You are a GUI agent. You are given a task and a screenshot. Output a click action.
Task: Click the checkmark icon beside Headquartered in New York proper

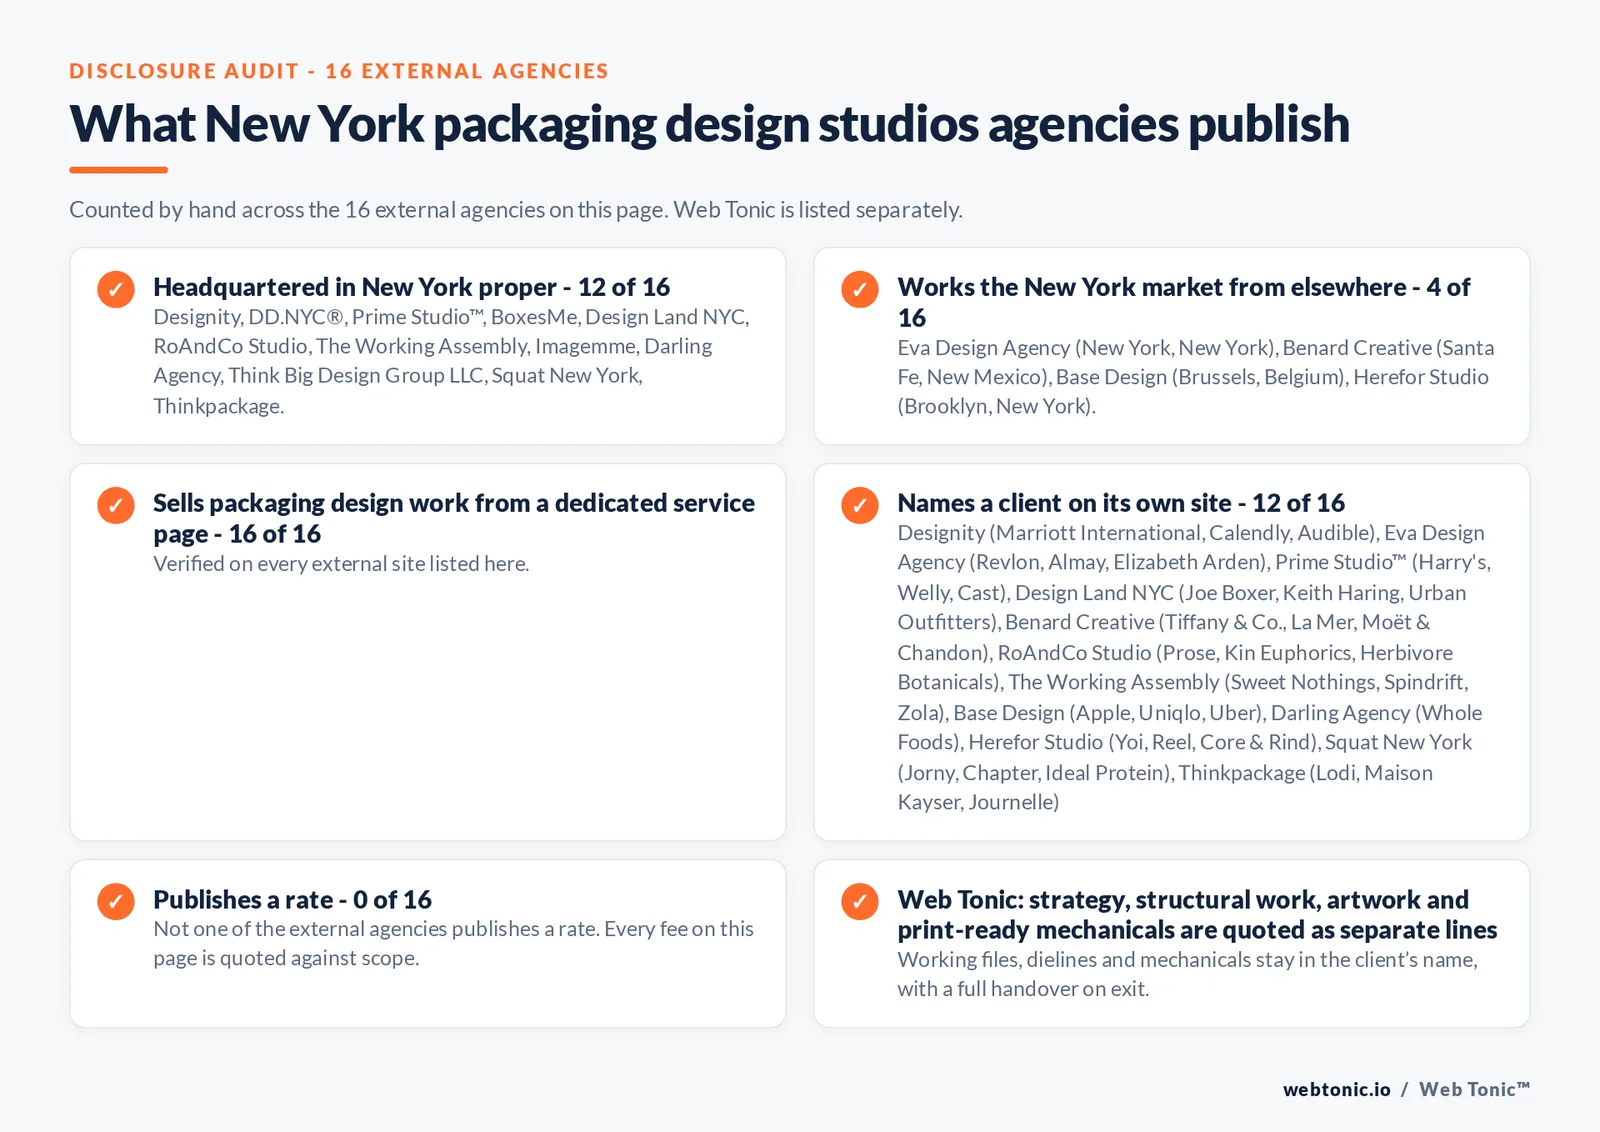coord(116,289)
